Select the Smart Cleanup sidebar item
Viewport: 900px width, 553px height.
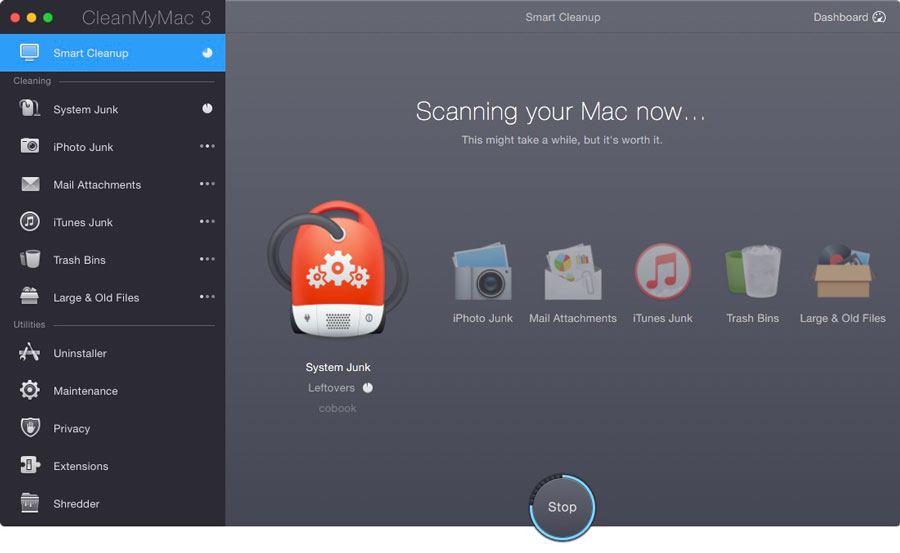click(112, 53)
